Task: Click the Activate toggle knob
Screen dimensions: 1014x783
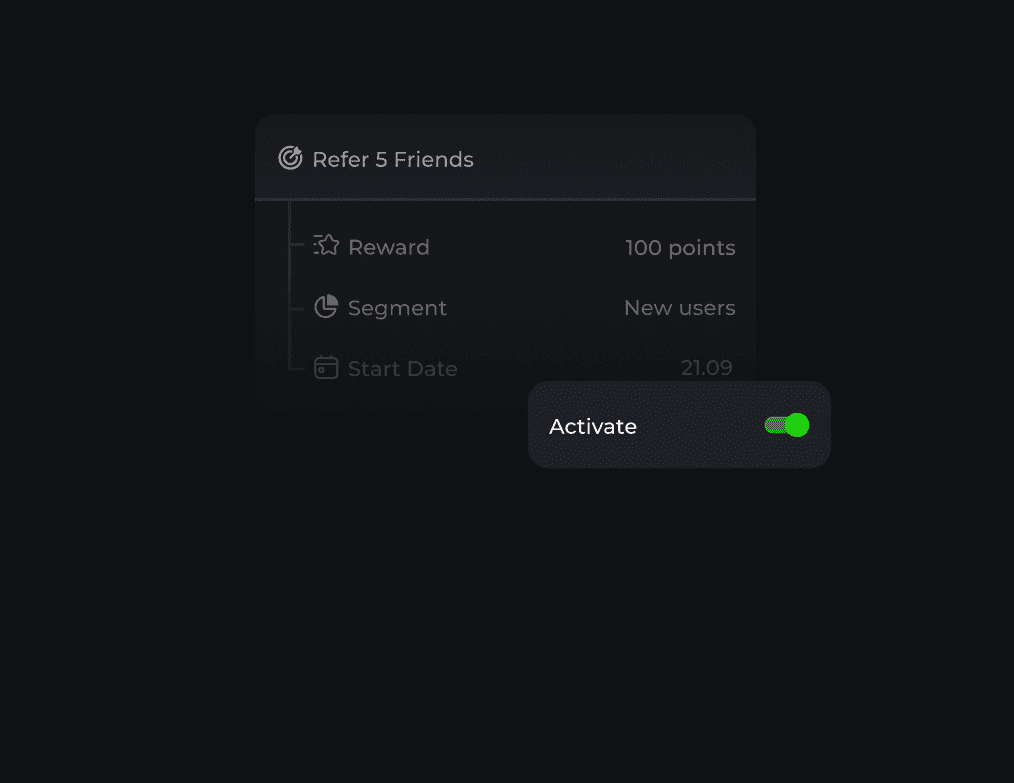Action: (x=795, y=425)
